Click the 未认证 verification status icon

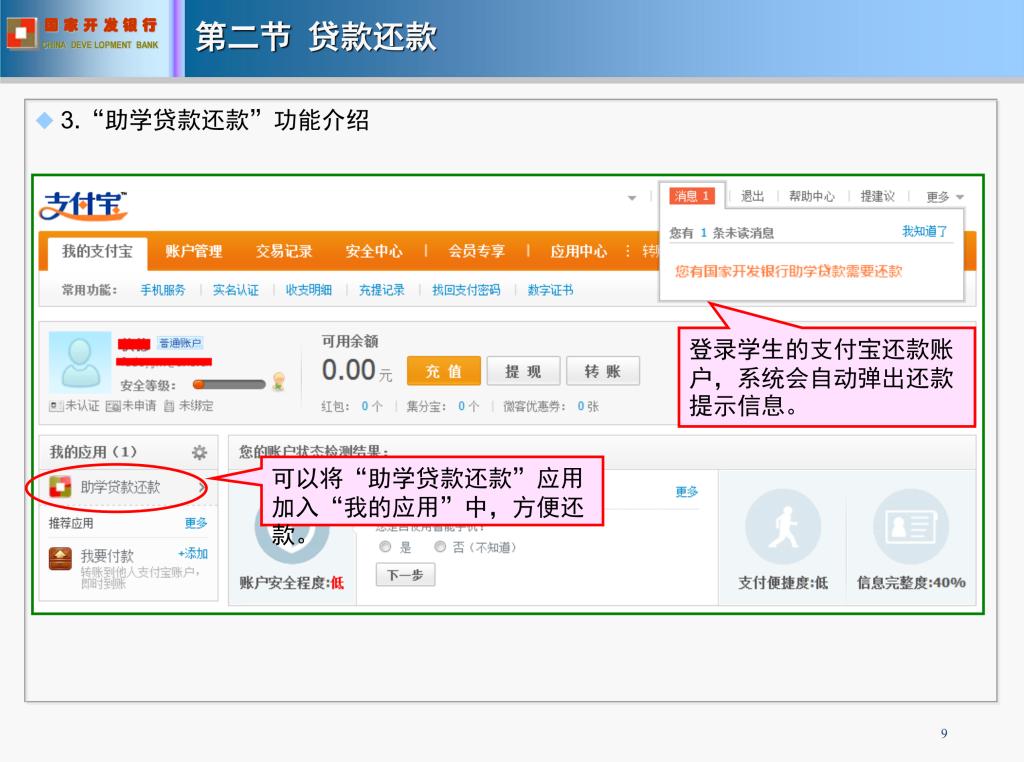point(57,406)
